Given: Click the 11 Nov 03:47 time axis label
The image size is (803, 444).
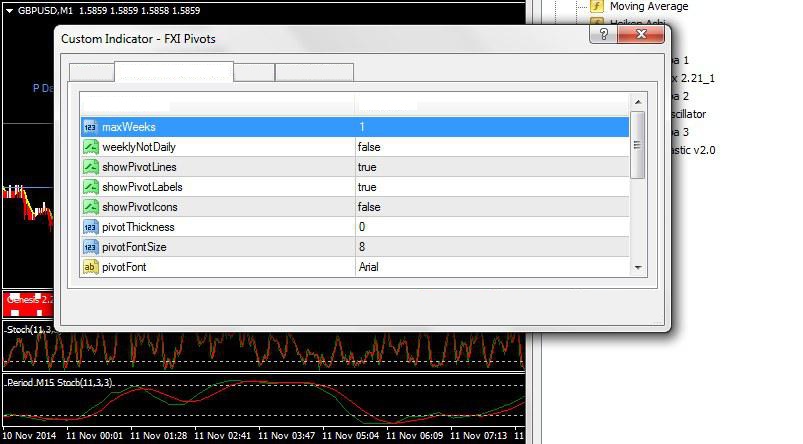Looking at the screenshot, I should (287, 436).
